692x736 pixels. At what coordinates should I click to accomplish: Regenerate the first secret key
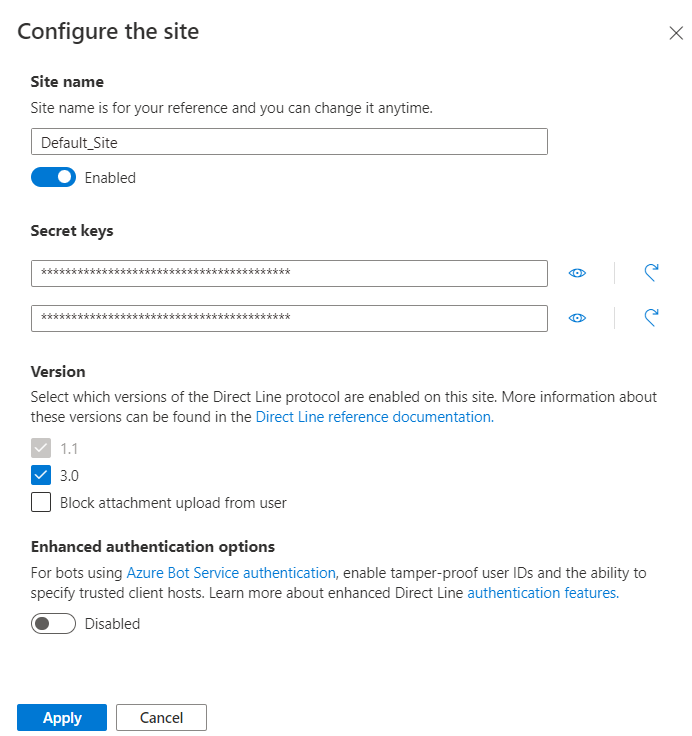(x=651, y=273)
